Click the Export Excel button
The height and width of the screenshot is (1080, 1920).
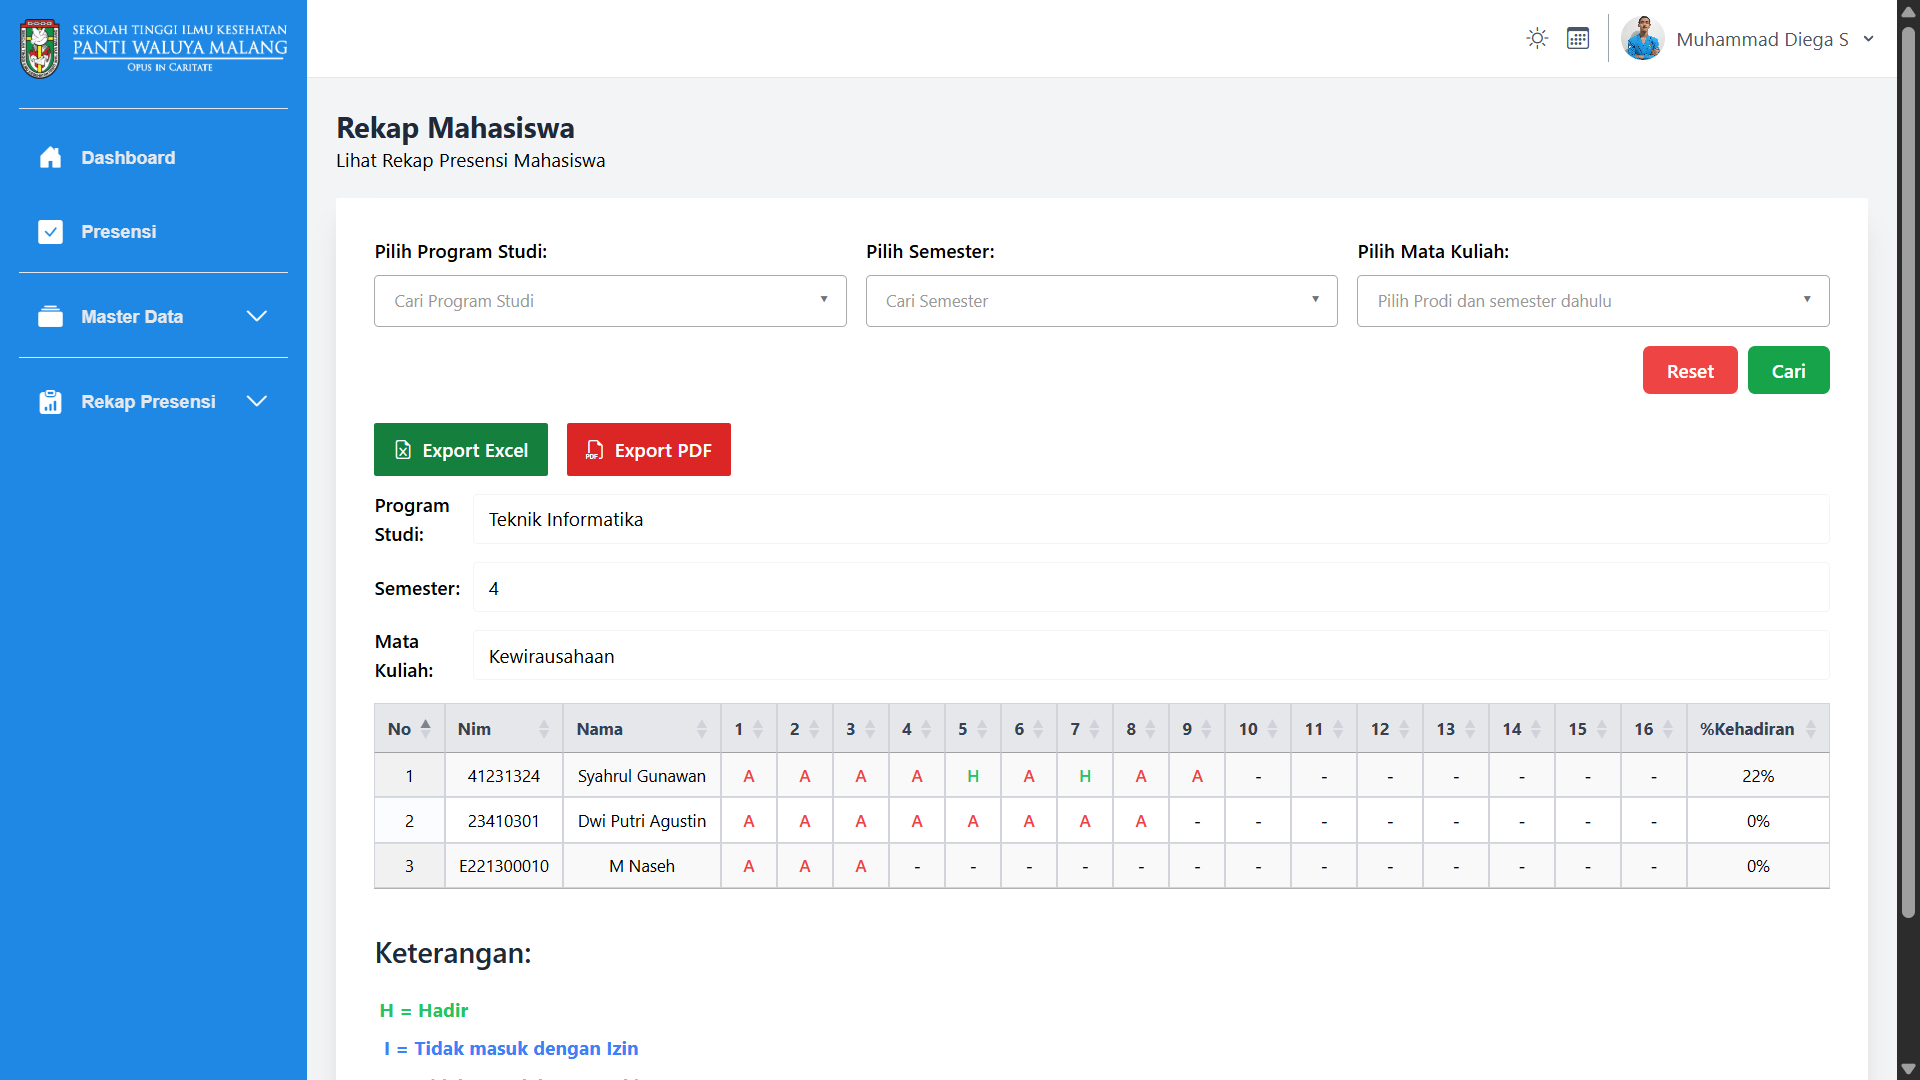point(461,450)
